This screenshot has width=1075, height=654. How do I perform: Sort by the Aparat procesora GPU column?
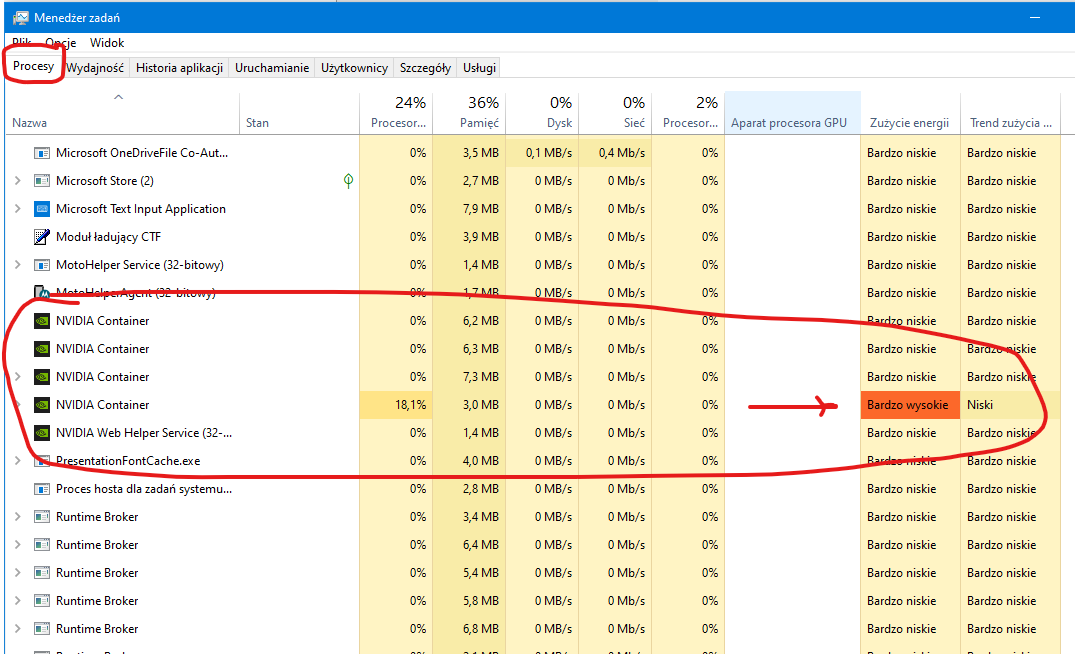[x=793, y=113]
